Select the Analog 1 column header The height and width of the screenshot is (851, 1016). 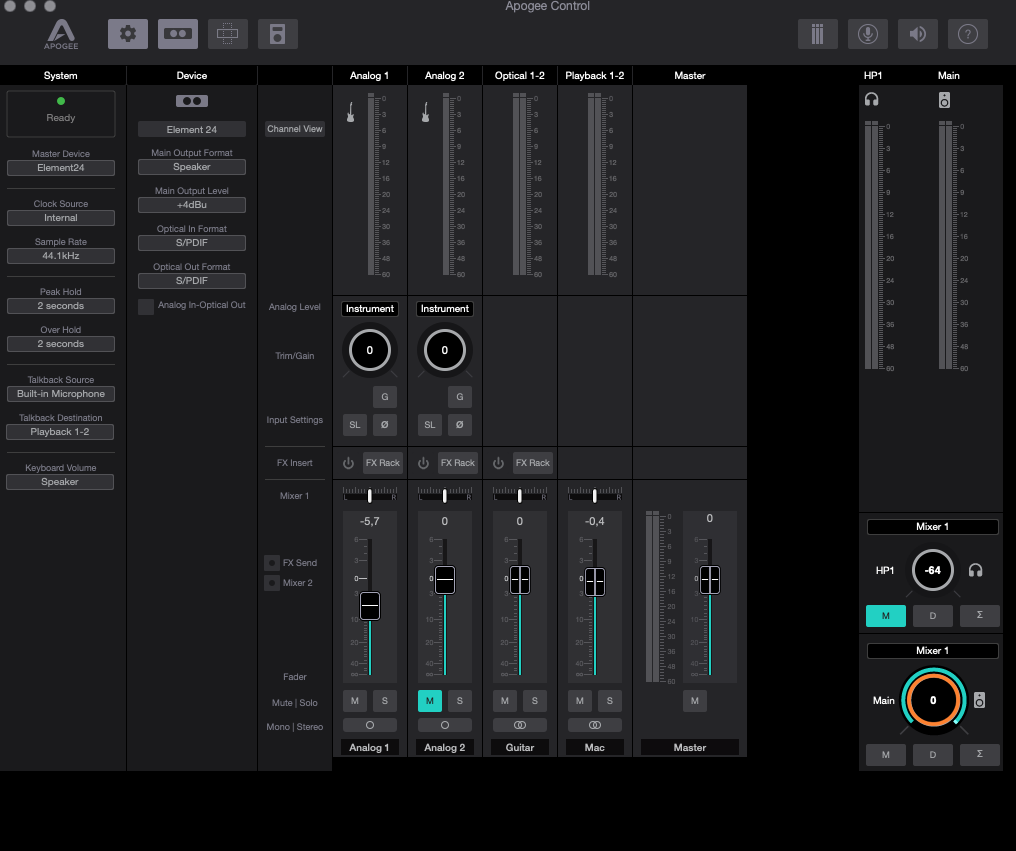(369, 75)
